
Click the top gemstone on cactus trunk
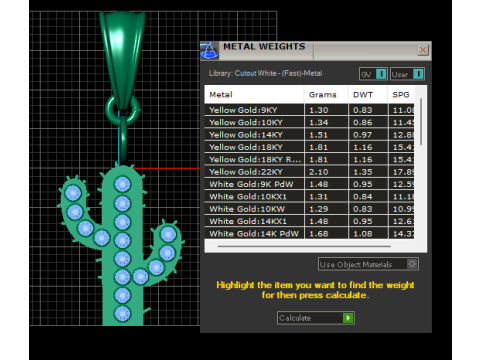pyautogui.click(x=122, y=184)
